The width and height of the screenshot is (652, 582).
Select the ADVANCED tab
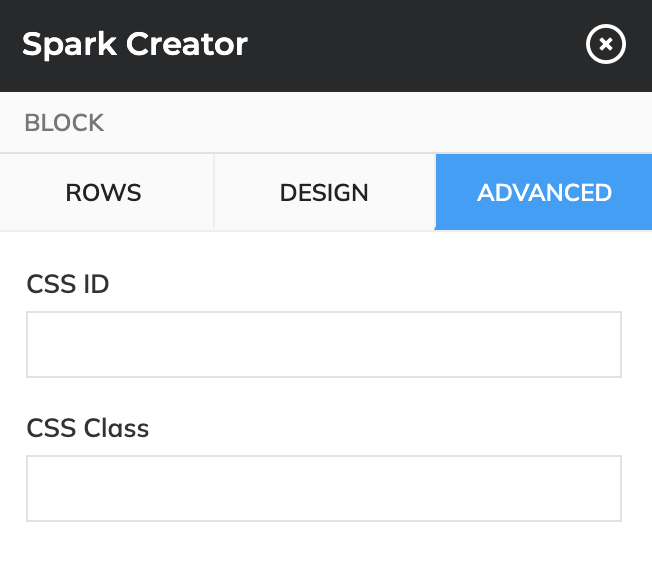click(x=544, y=192)
